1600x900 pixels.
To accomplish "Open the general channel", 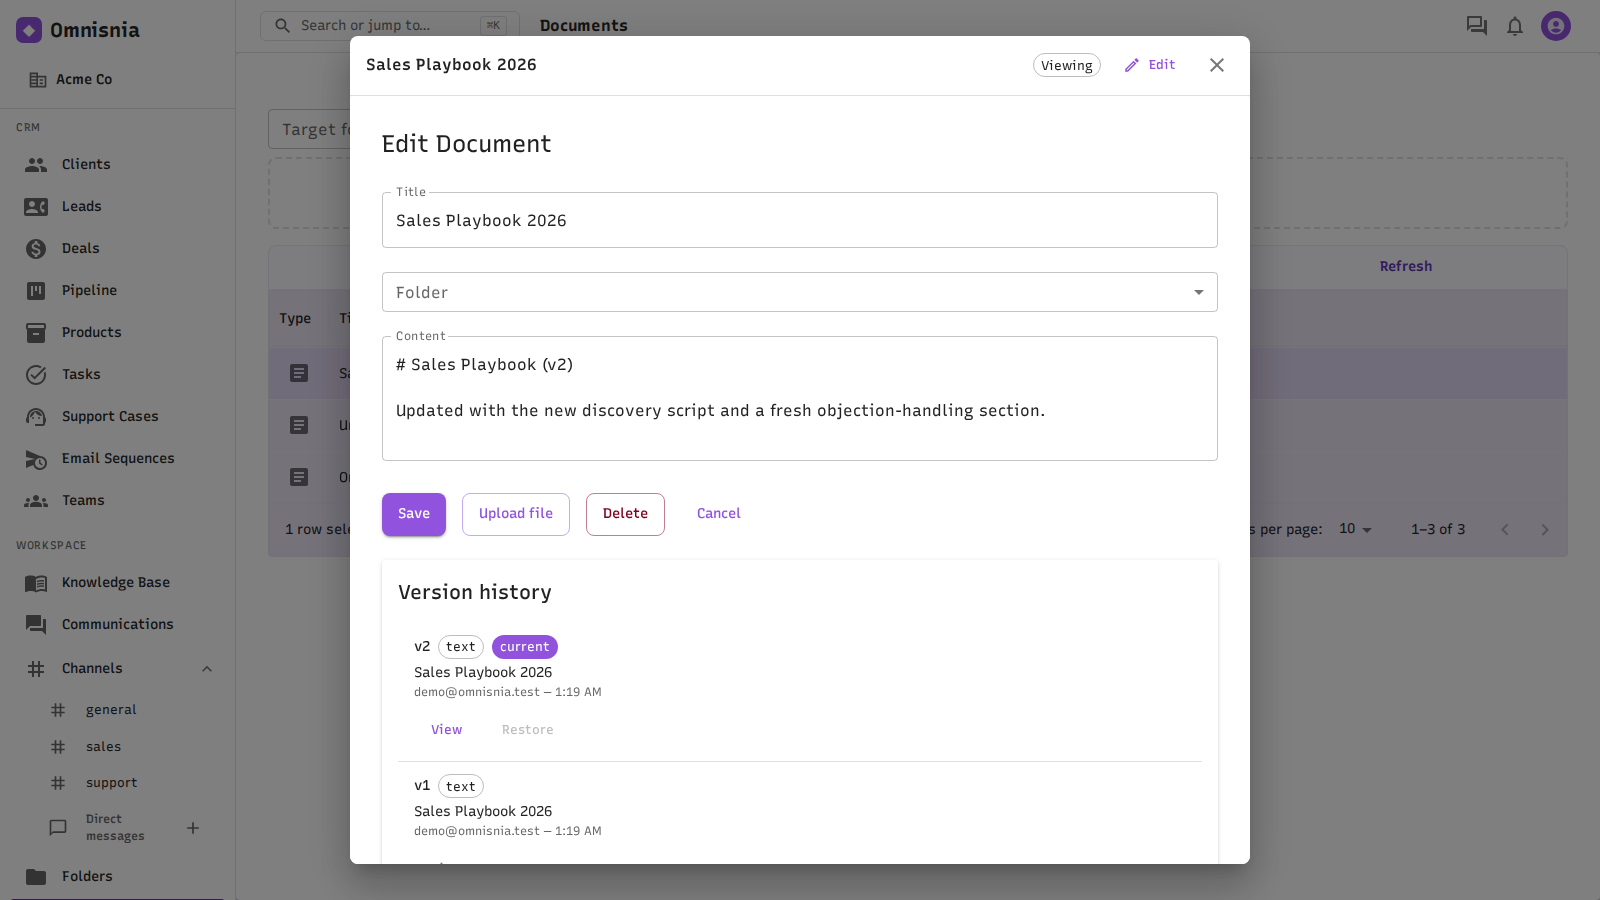I will pyautogui.click(x=111, y=710).
